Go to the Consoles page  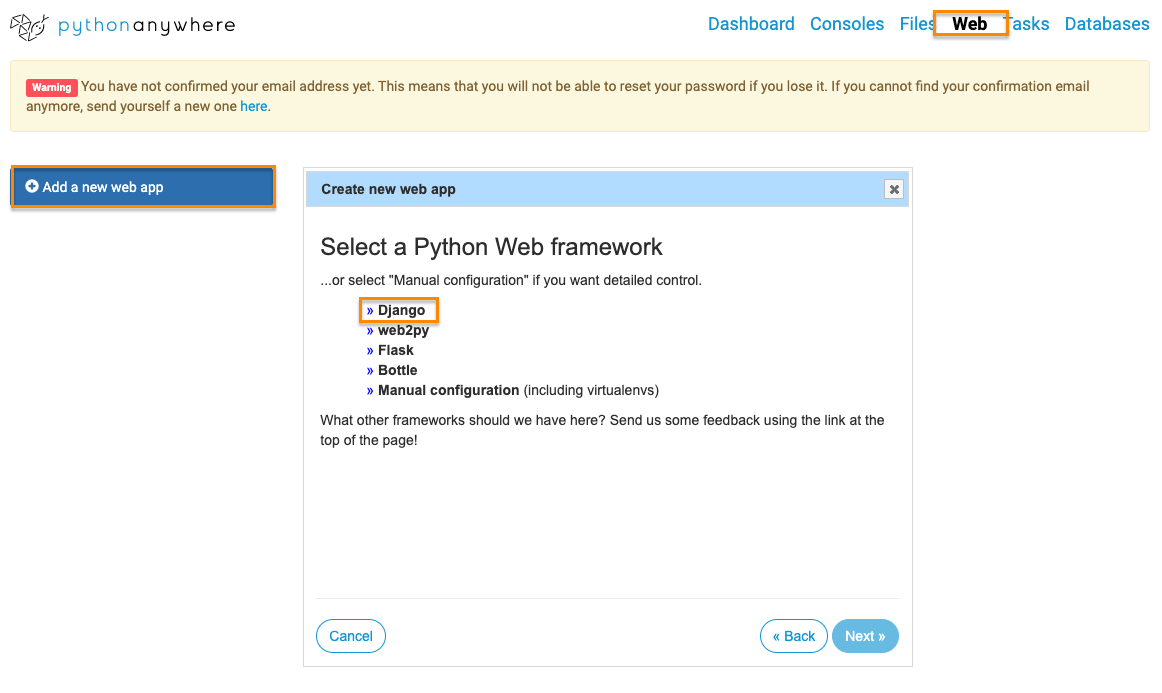pos(847,24)
